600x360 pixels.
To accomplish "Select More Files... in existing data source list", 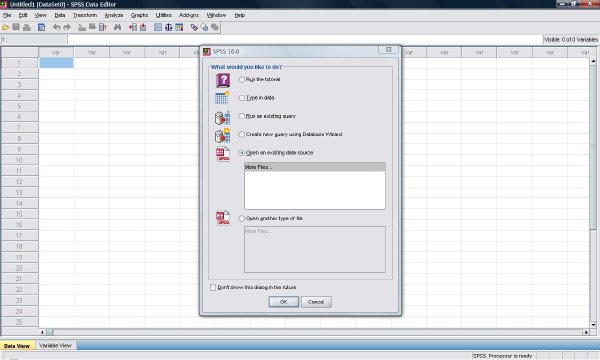I will (x=315, y=167).
